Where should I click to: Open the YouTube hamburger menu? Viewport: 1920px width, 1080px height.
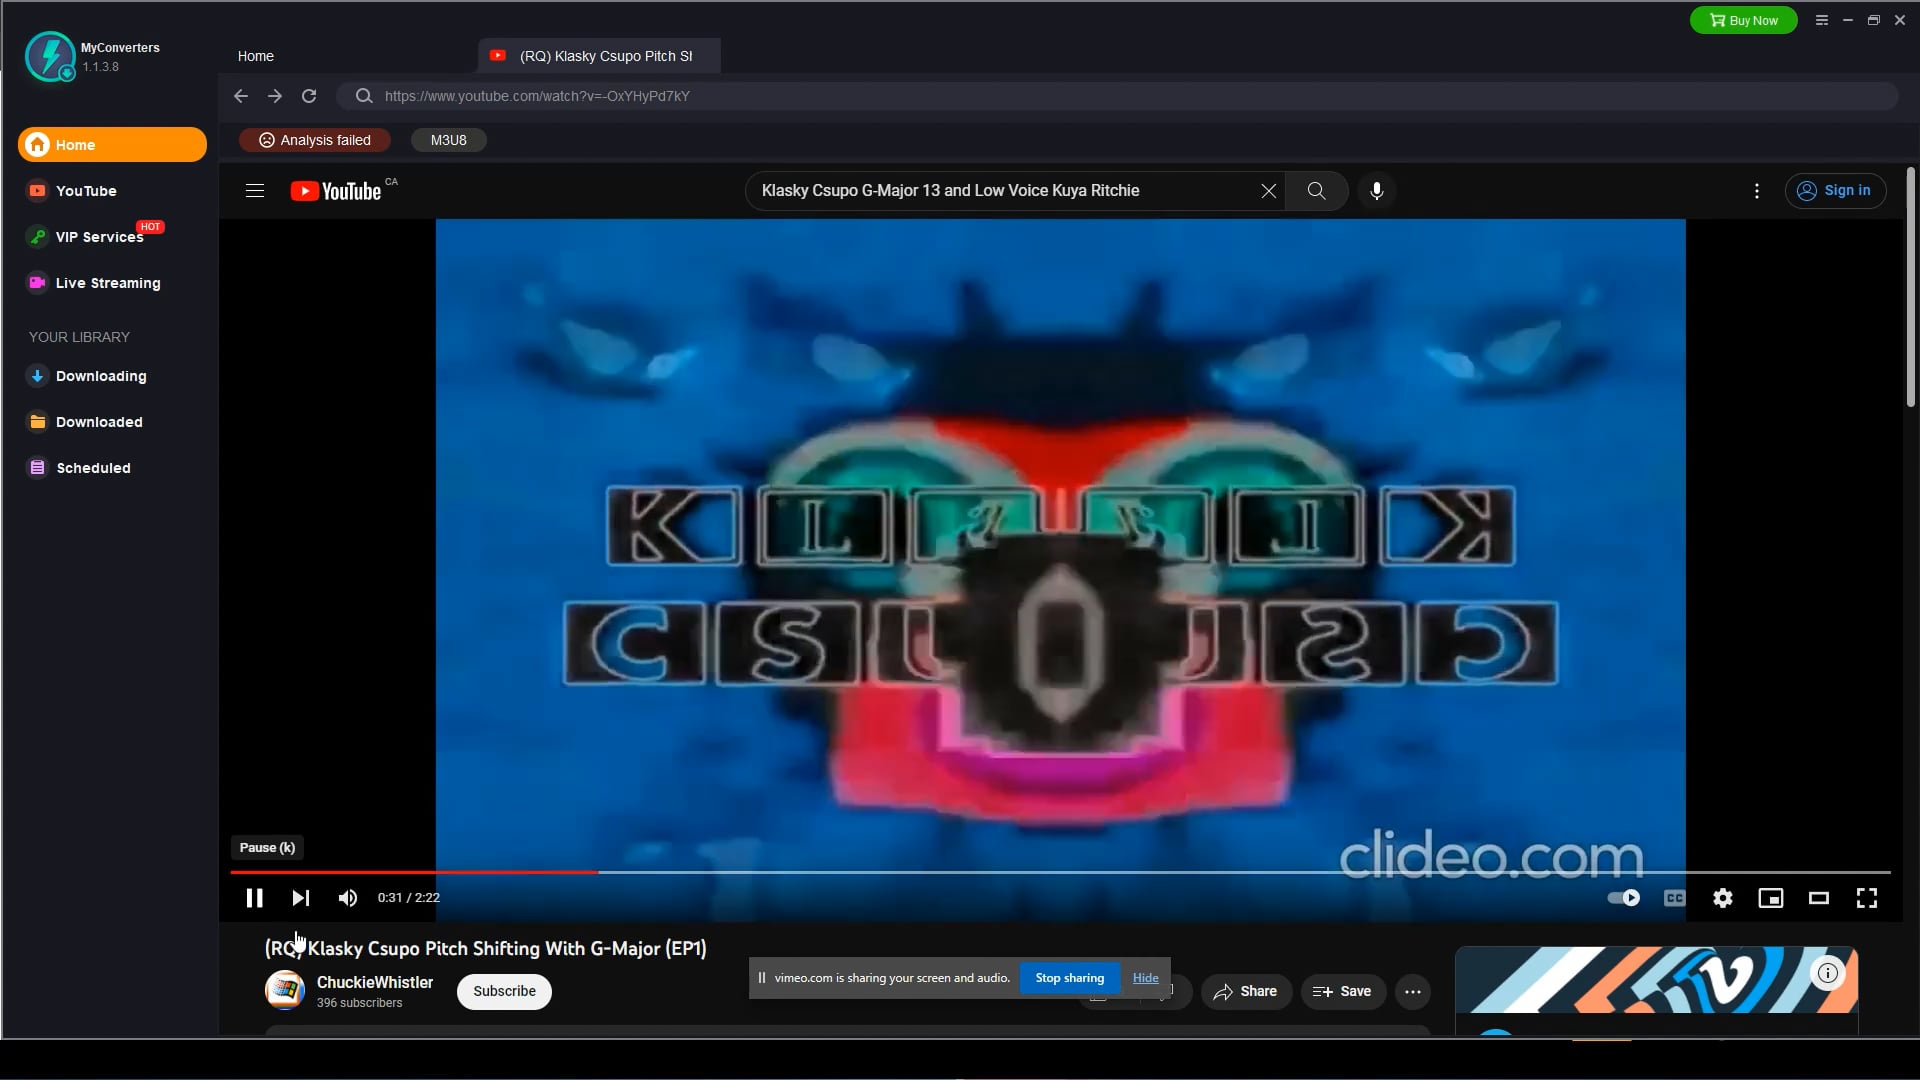tap(255, 190)
